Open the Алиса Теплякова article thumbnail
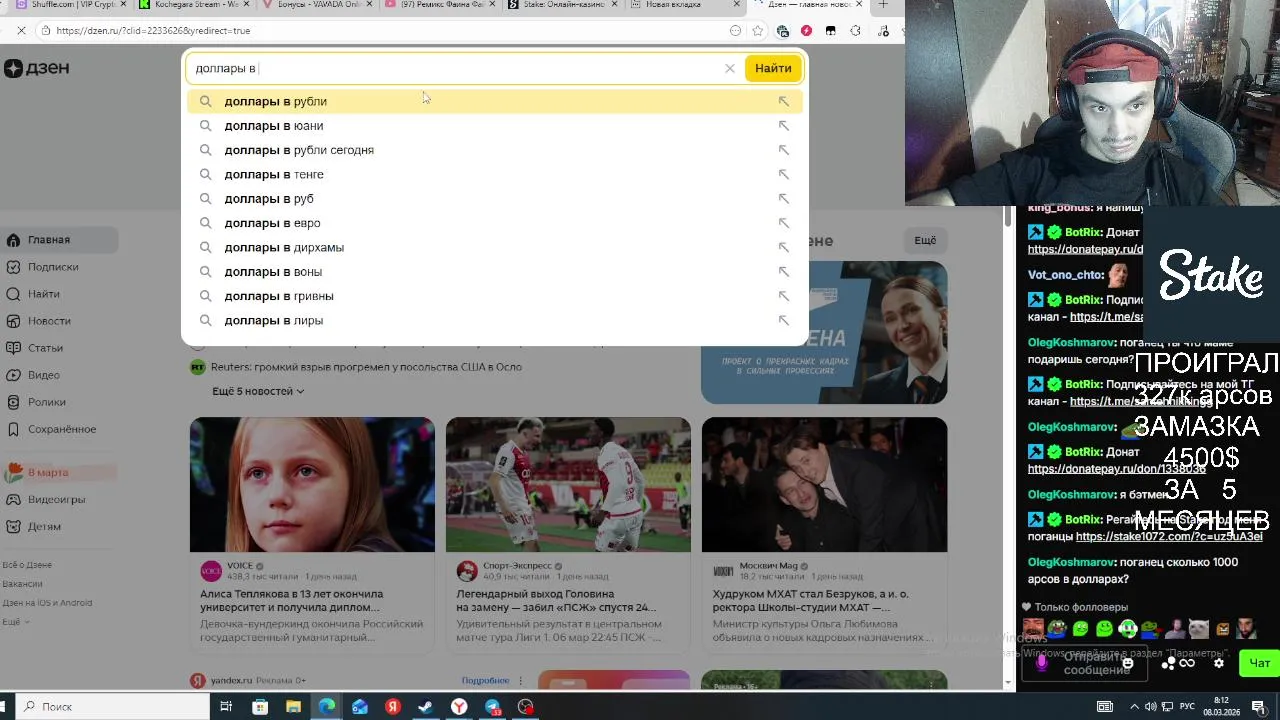Image resolution: width=1280 pixels, height=720 pixels. [312, 484]
